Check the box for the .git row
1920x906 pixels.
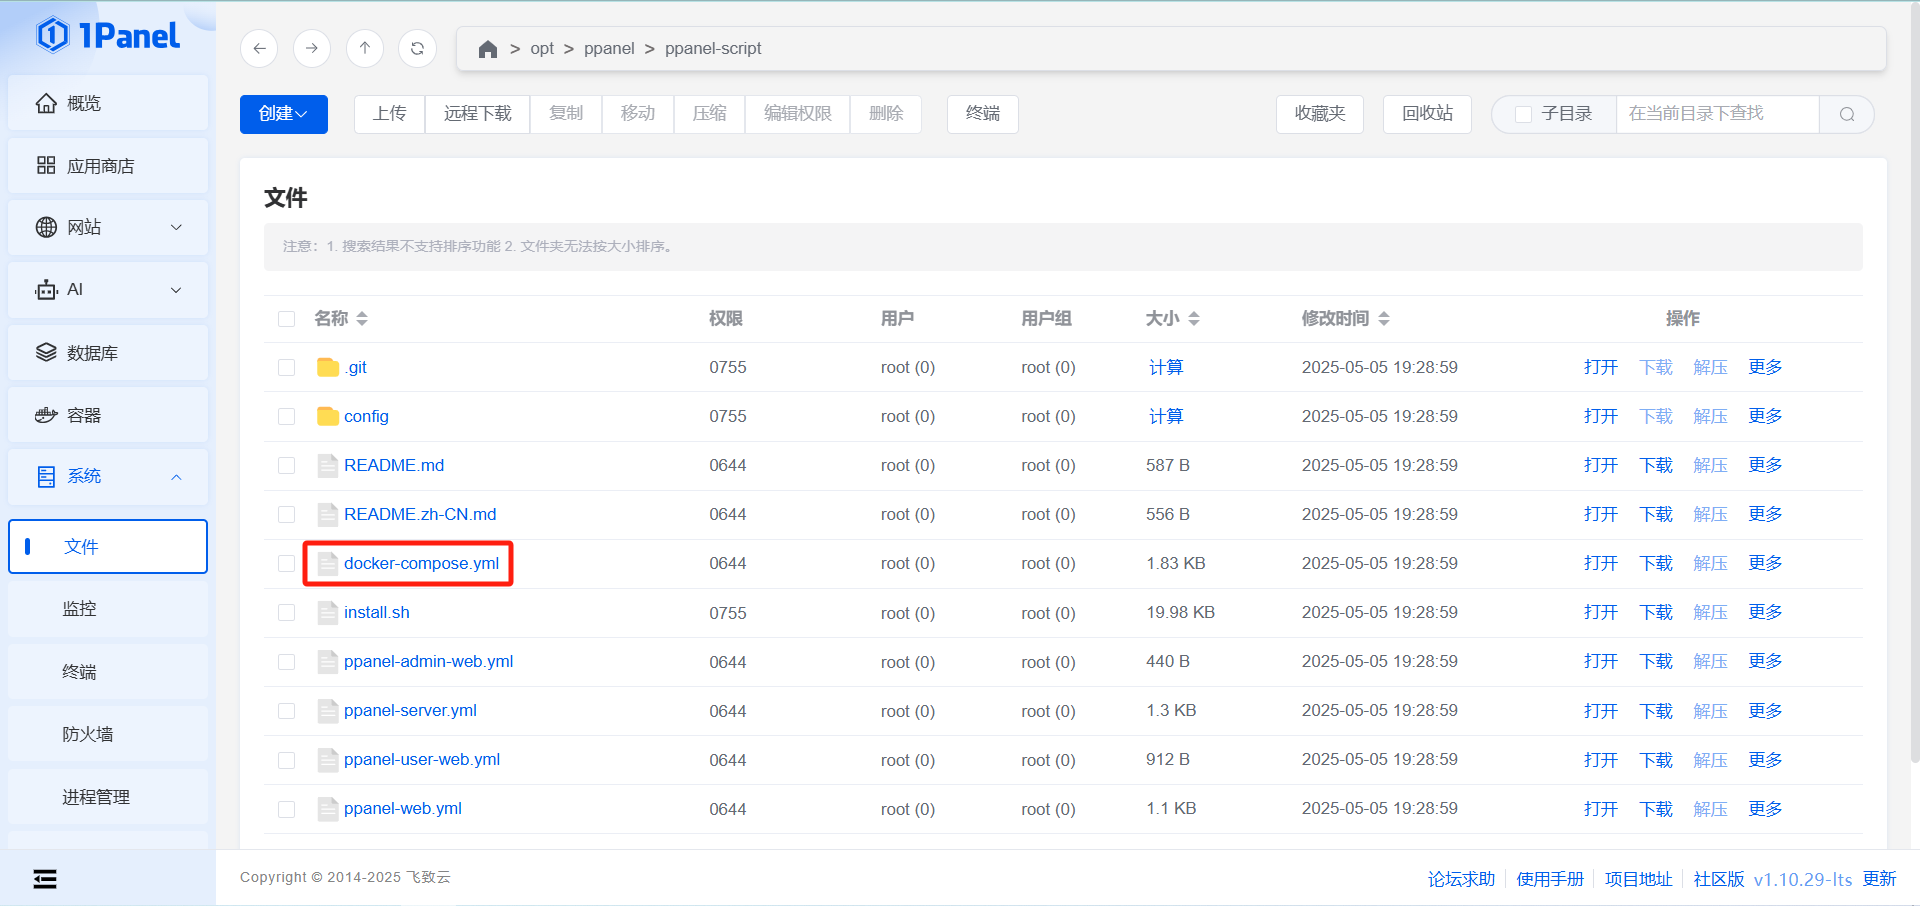(287, 367)
